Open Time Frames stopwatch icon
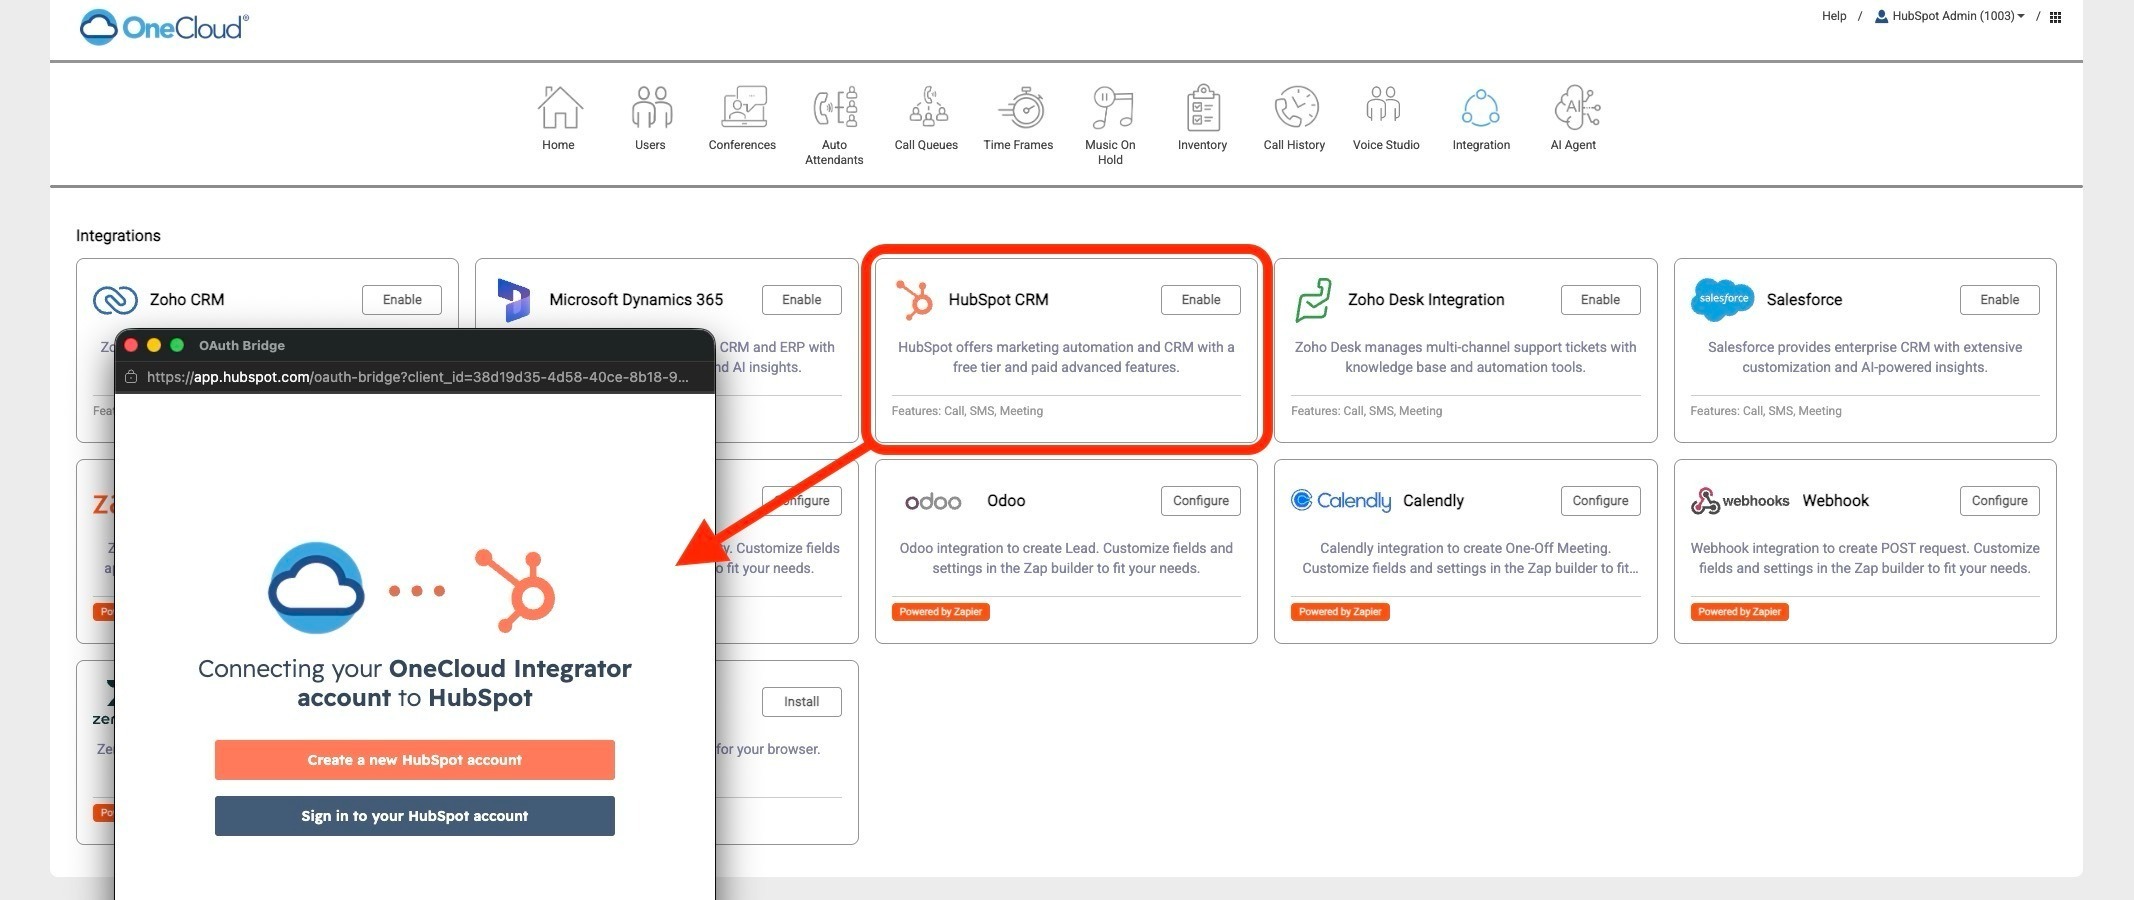The height and width of the screenshot is (900, 2134). 1020,108
